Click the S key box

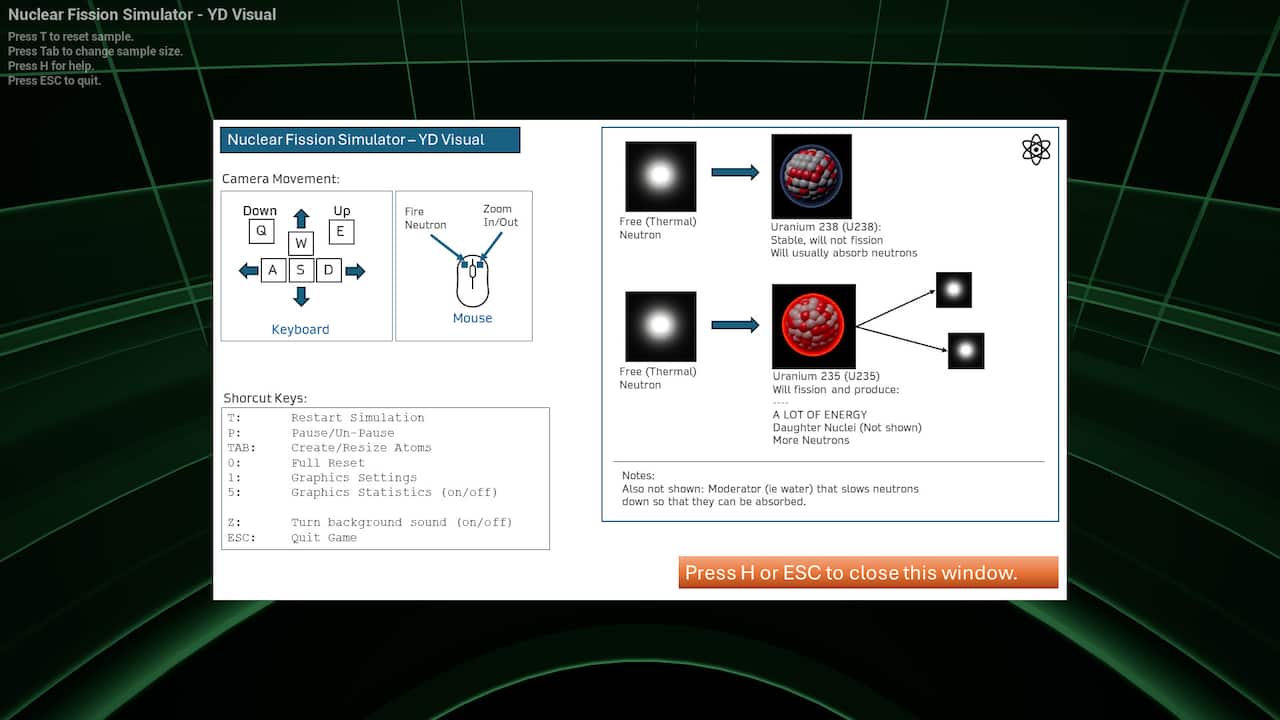[x=301, y=270]
